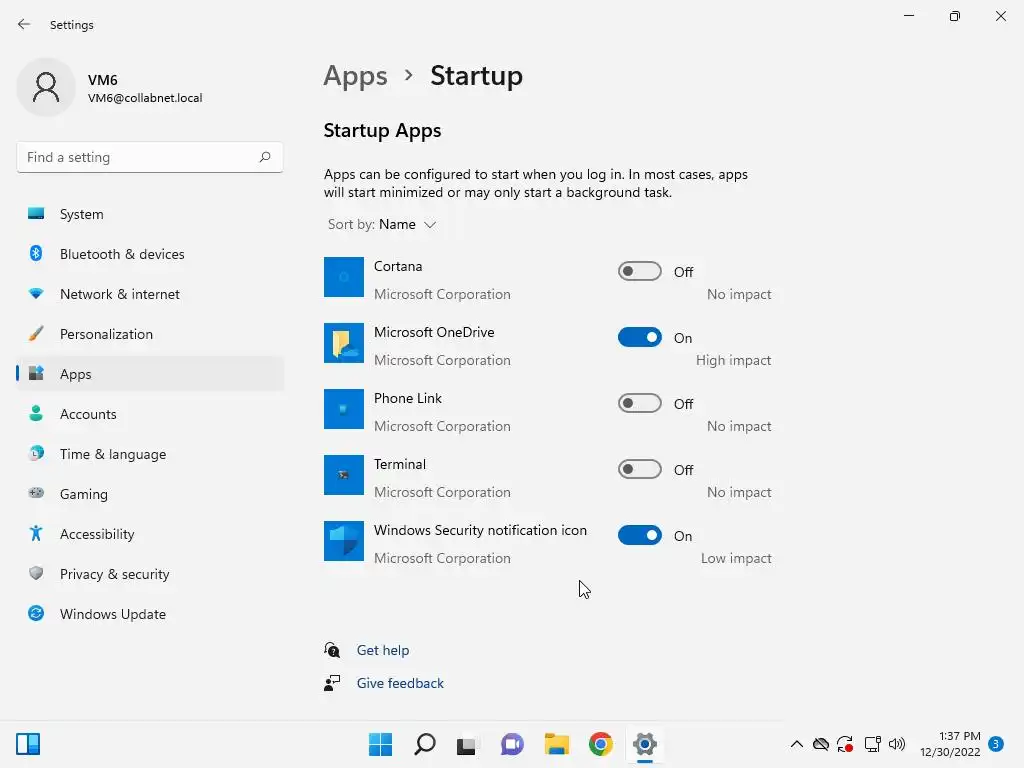Open the Sort by Name dropdown
Viewport: 1024px width, 768px height.
click(382, 224)
